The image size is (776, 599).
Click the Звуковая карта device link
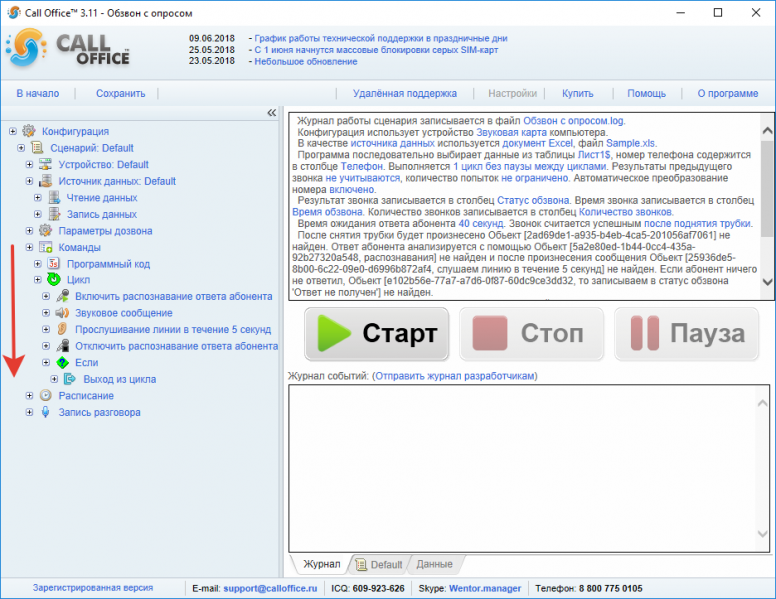coord(511,132)
